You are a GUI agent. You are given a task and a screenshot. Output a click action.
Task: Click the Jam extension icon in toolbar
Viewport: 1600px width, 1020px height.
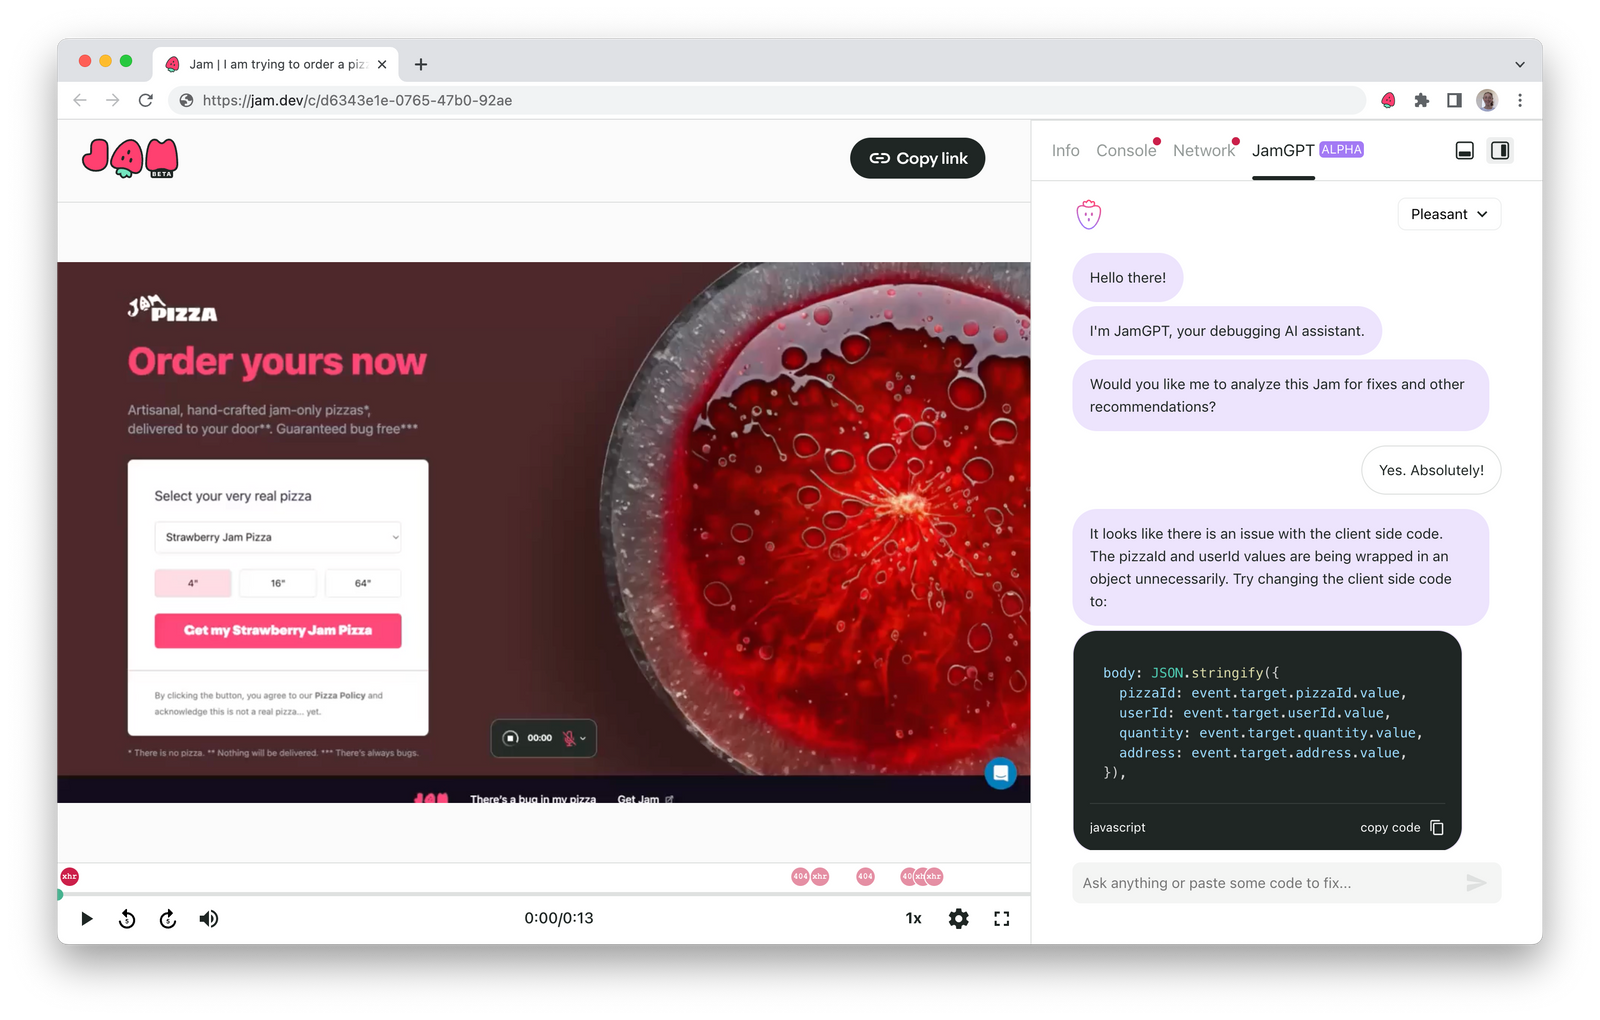[x=1388, y=100]
